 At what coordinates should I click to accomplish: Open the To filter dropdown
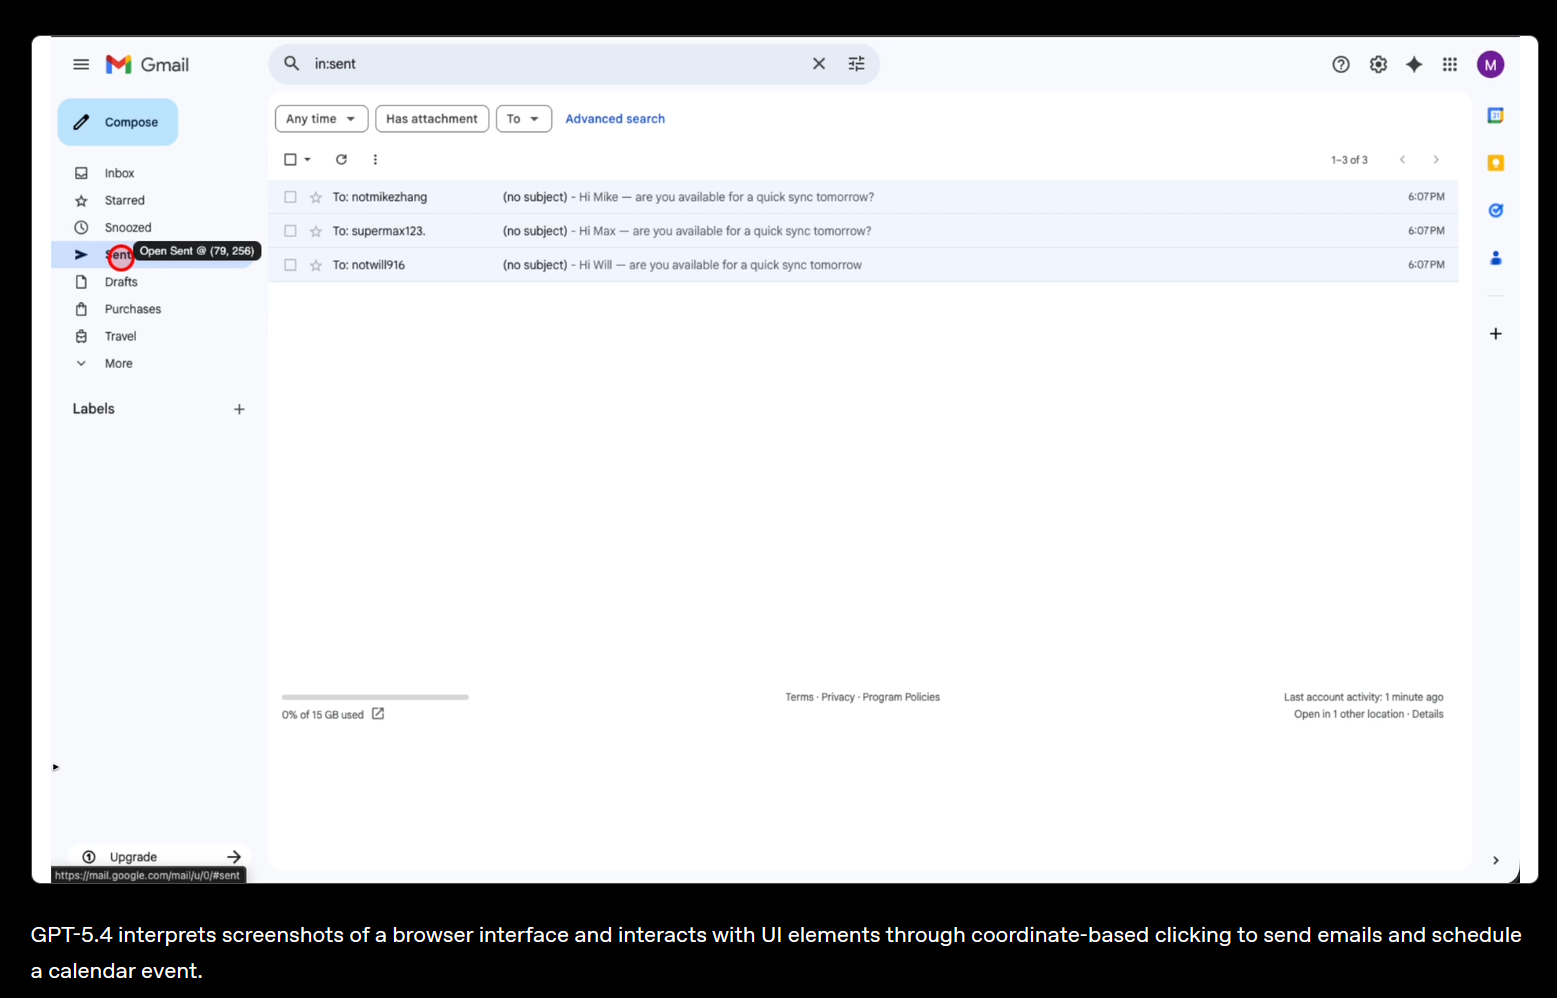tap(523, 119)
